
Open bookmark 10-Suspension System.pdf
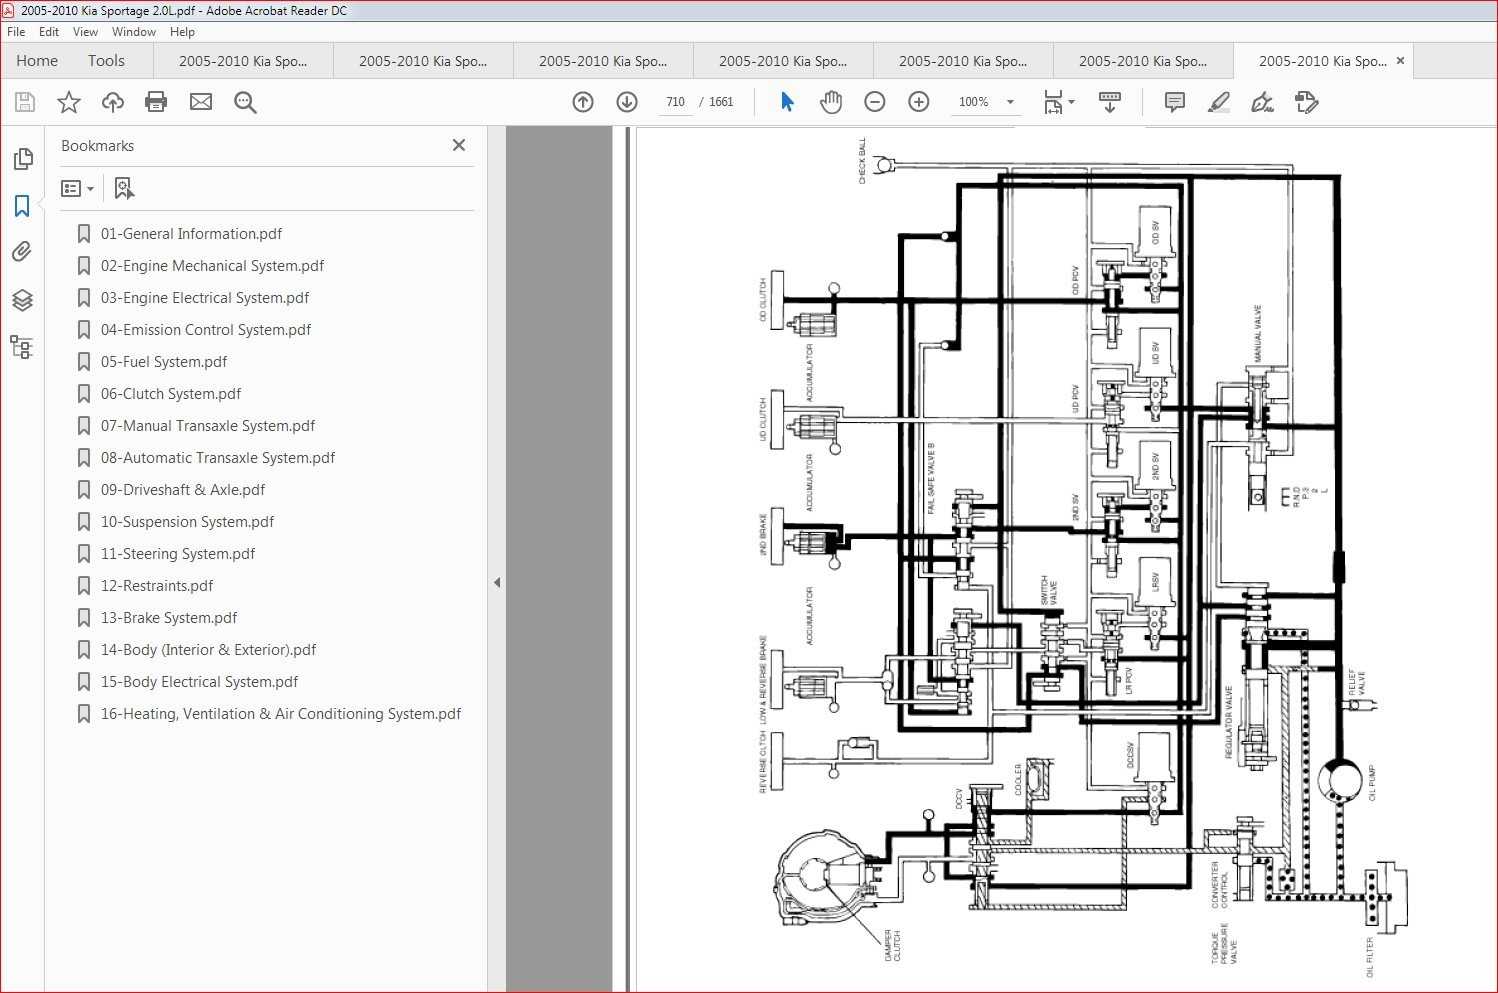187,522
